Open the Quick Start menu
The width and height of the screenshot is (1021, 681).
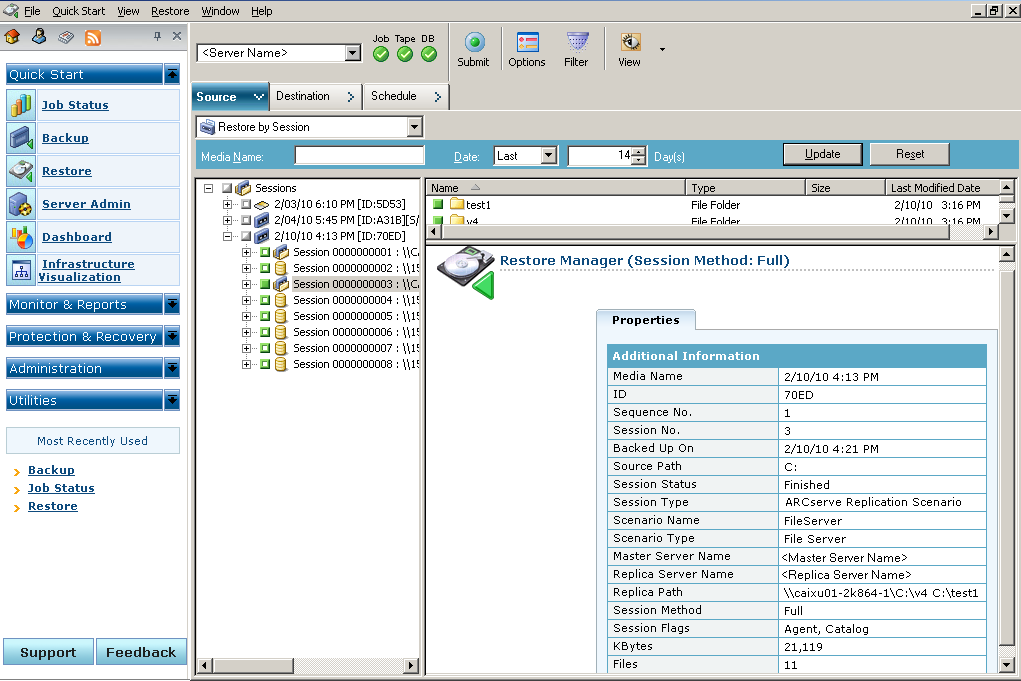coord(78,11)
